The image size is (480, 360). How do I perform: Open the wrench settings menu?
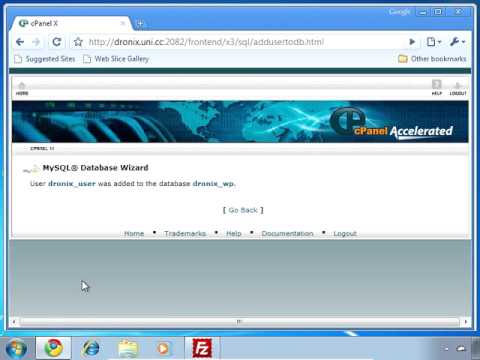click(x=457, y=42)
